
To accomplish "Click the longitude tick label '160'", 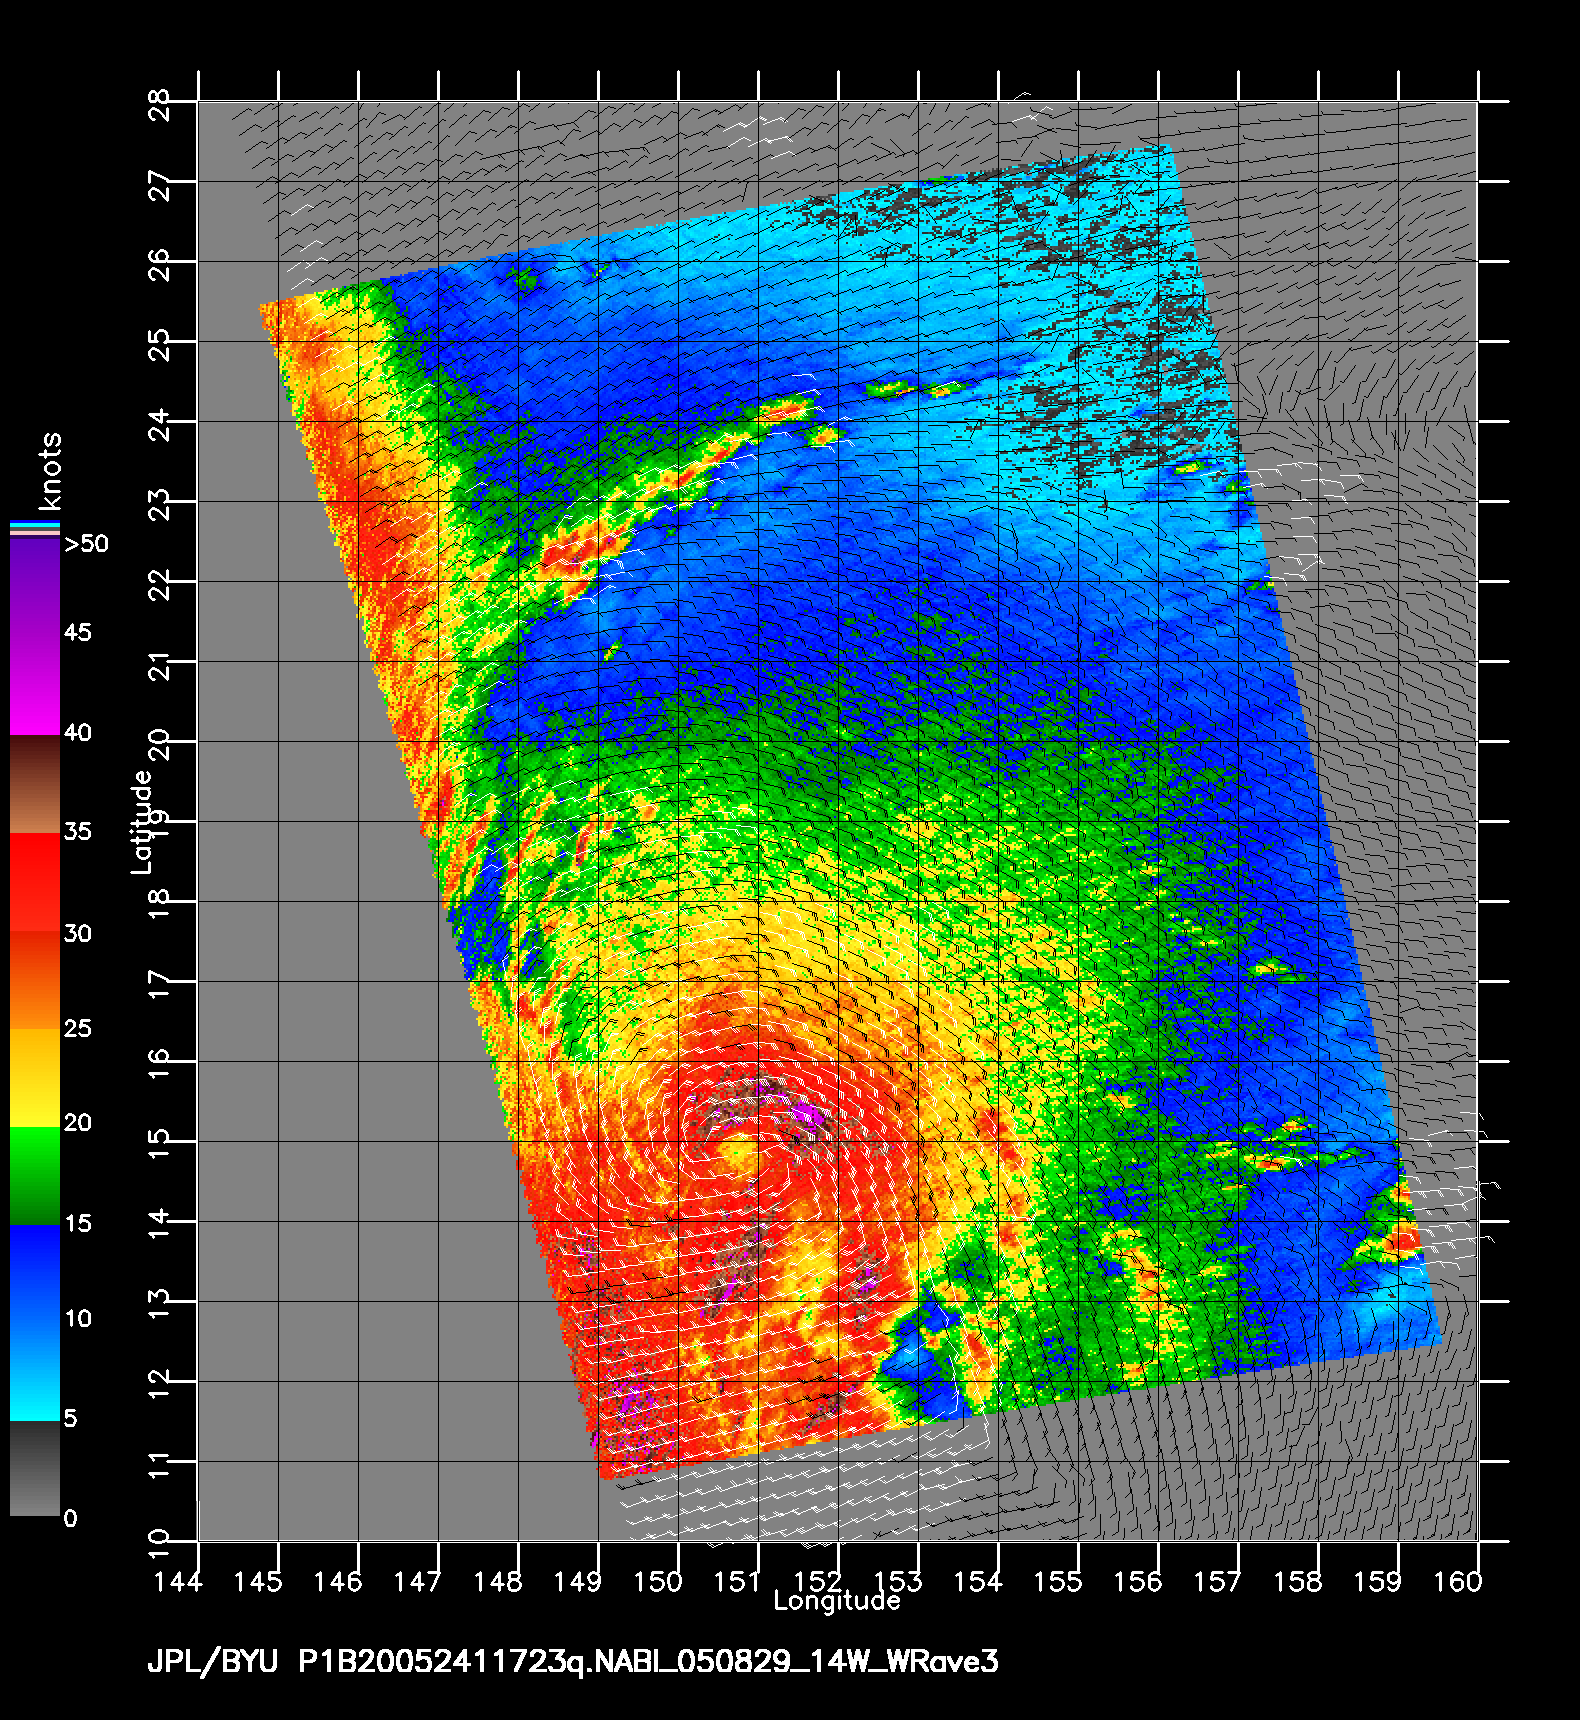I will 1458,1582.
